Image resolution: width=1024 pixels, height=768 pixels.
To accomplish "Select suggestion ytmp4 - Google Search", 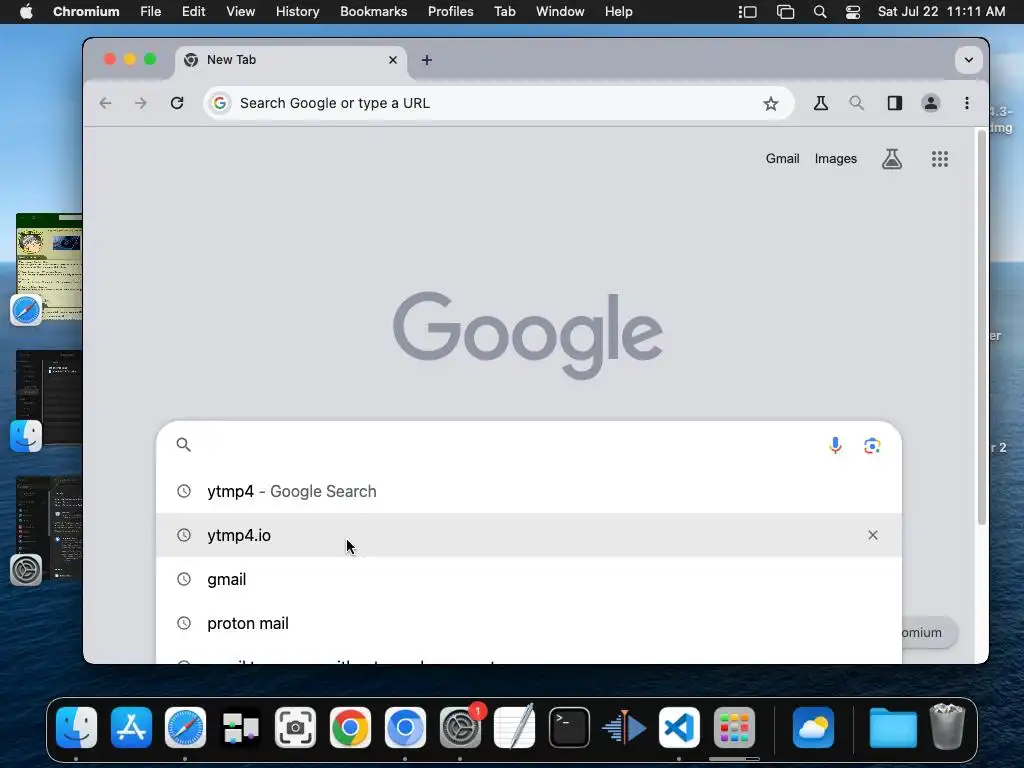I will 529,491.
